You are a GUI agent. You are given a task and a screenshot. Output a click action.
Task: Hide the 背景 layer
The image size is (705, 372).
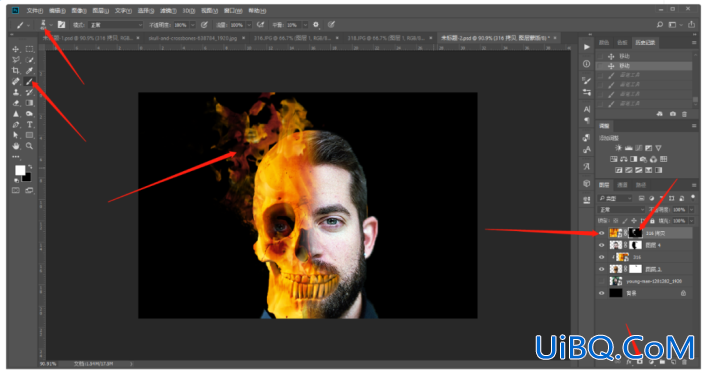(x=602, y=293)
